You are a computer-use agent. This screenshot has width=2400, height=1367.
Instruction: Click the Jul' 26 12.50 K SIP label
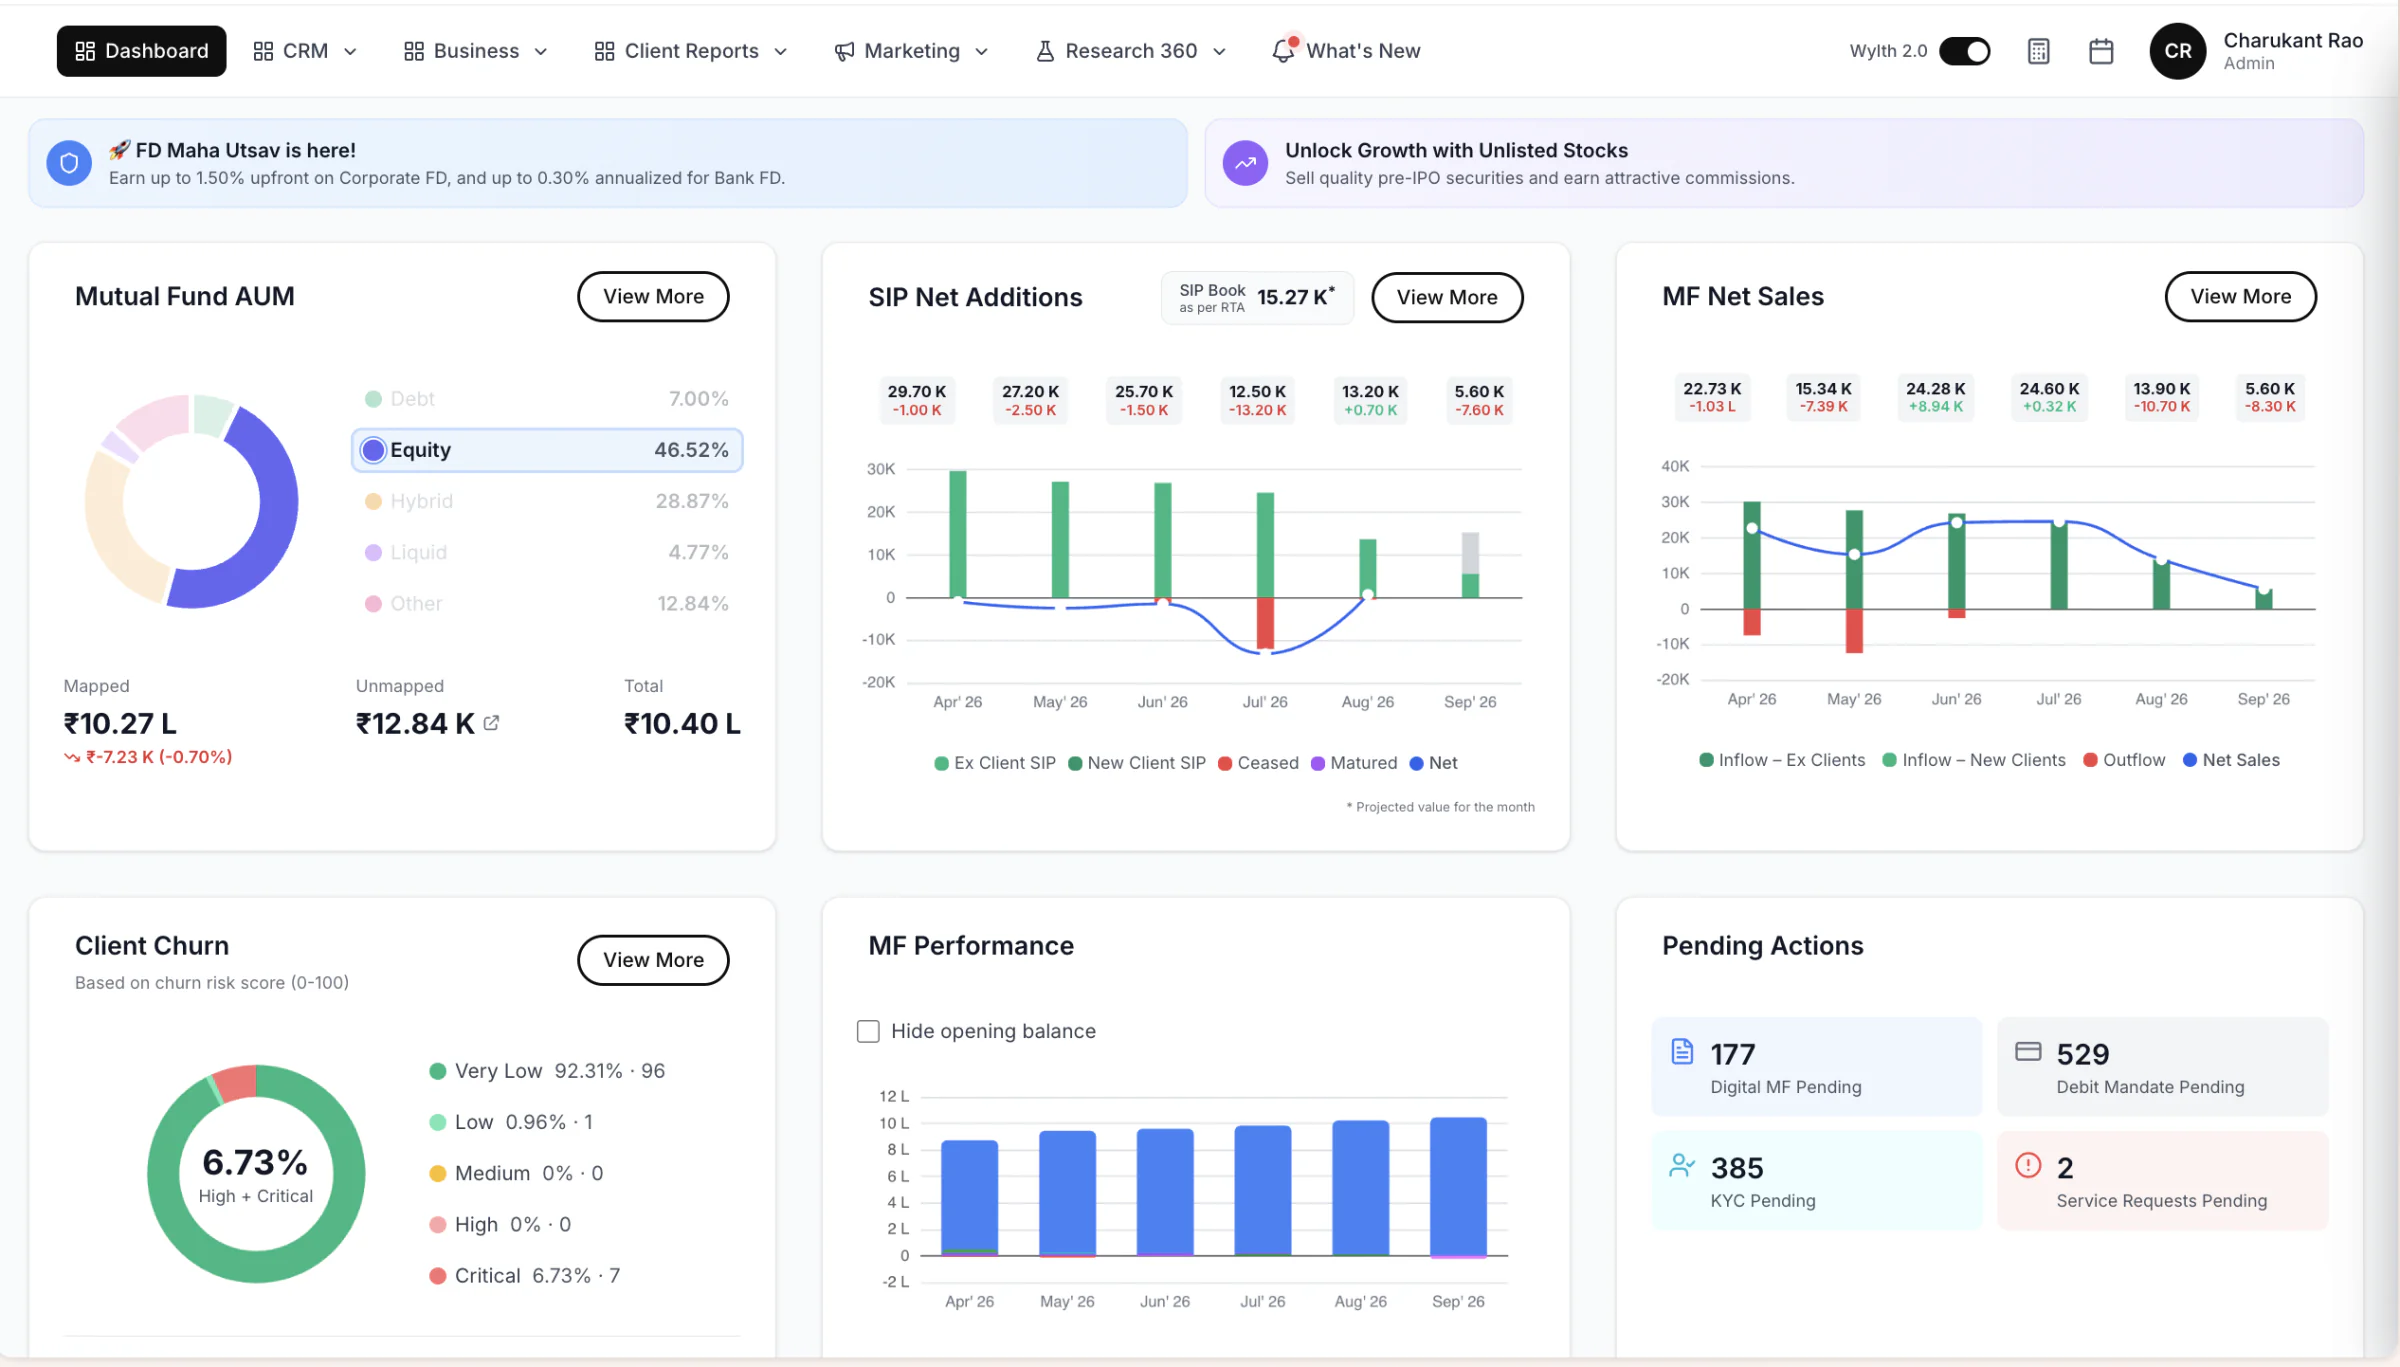1257,400
